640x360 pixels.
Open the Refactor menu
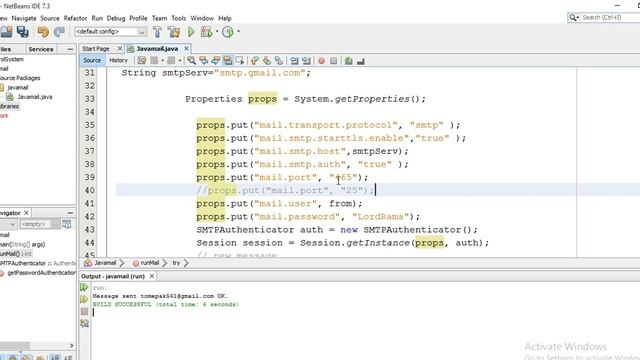76,18
